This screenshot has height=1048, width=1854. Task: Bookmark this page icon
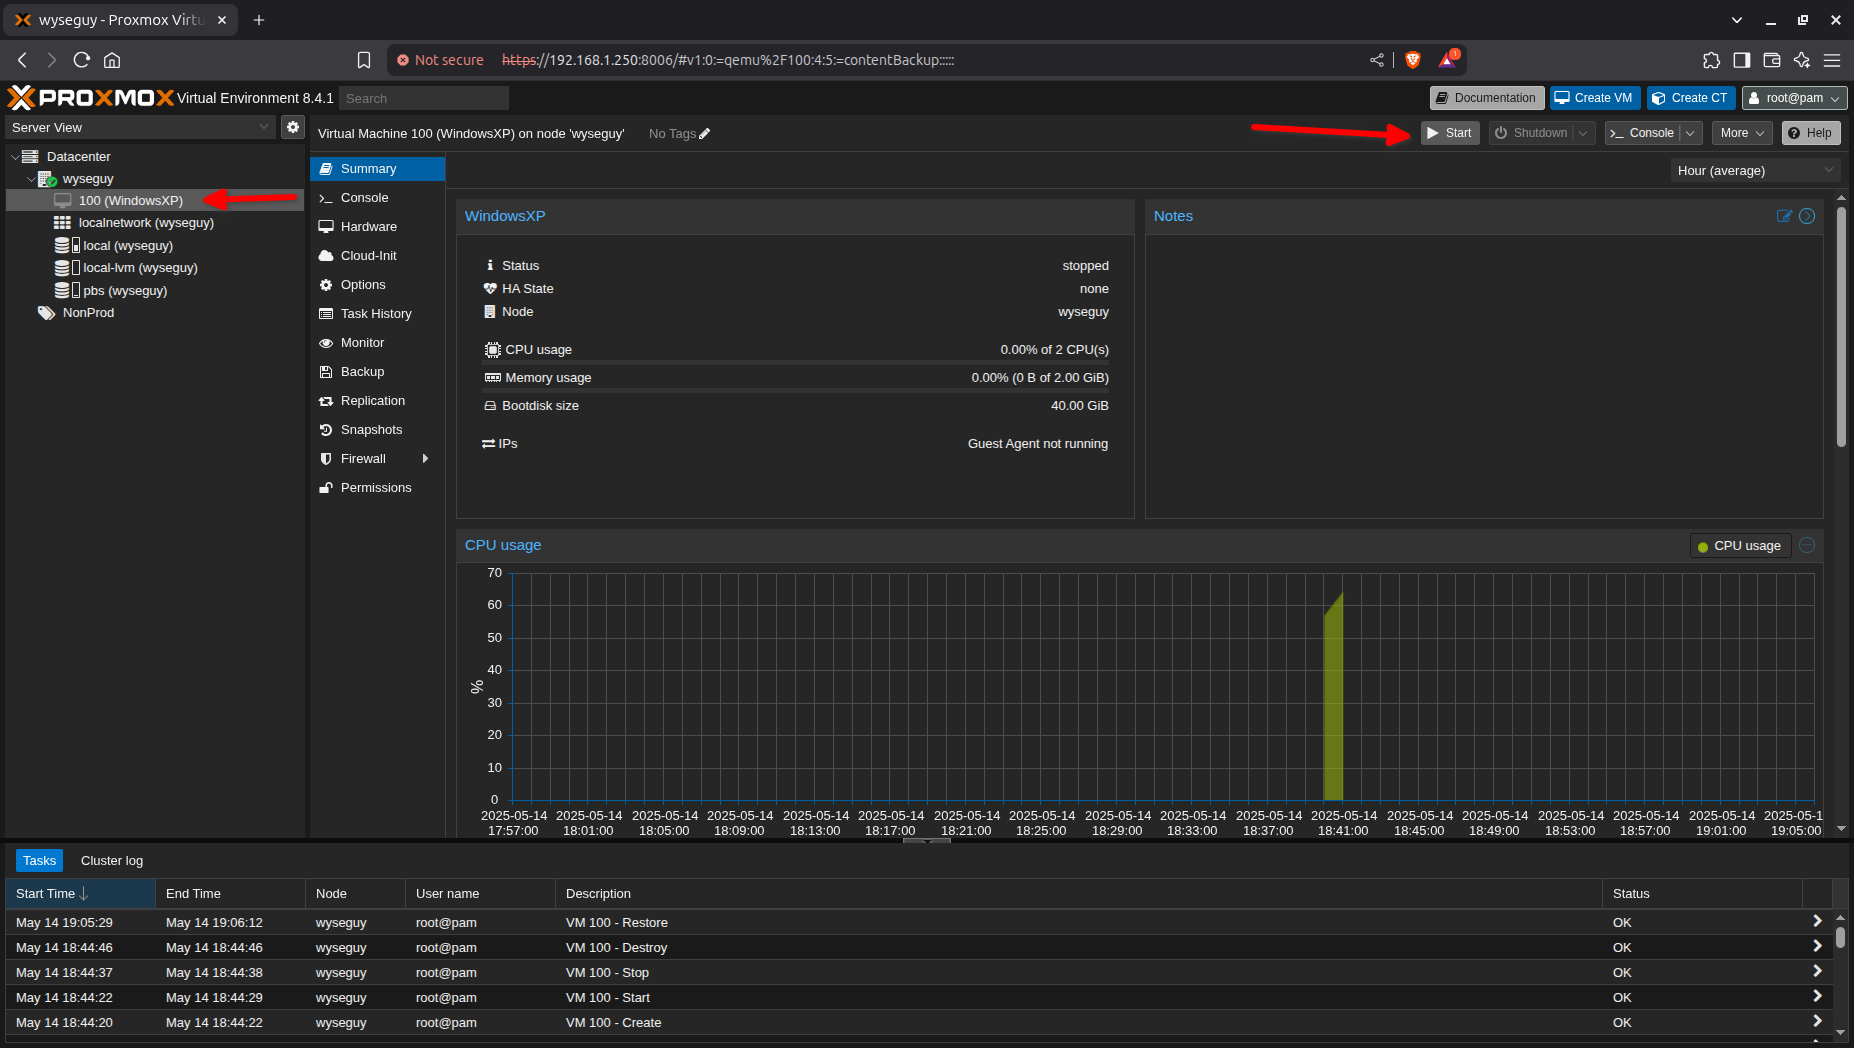364,60
